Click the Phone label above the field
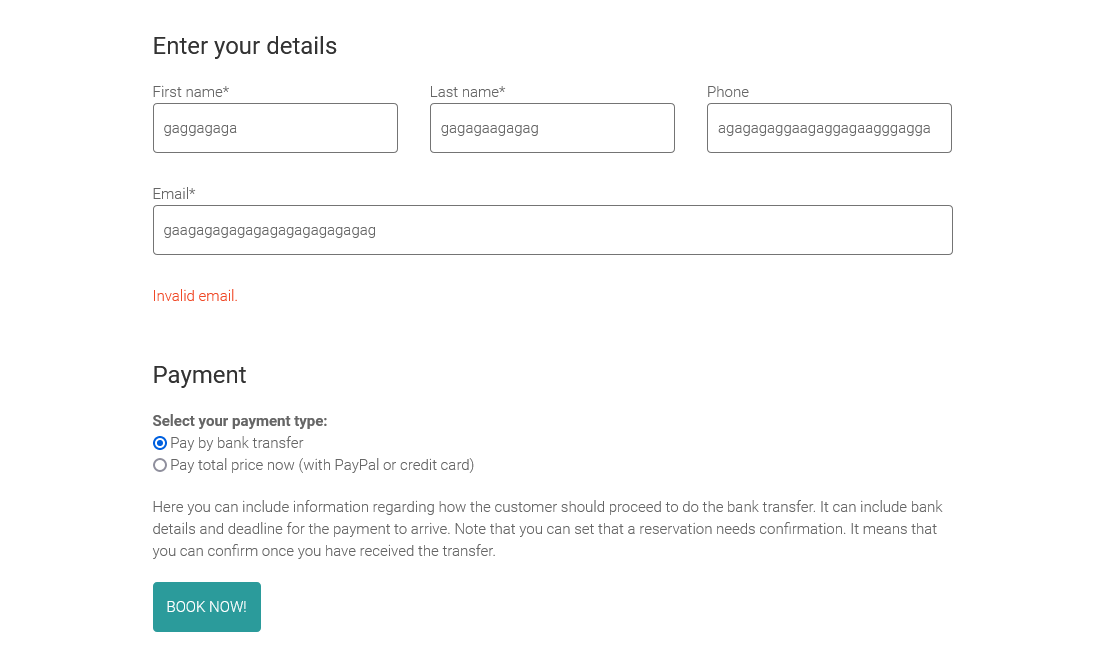Image resolution: width=1113 pixels, height=651 pixels. point(728,92)
